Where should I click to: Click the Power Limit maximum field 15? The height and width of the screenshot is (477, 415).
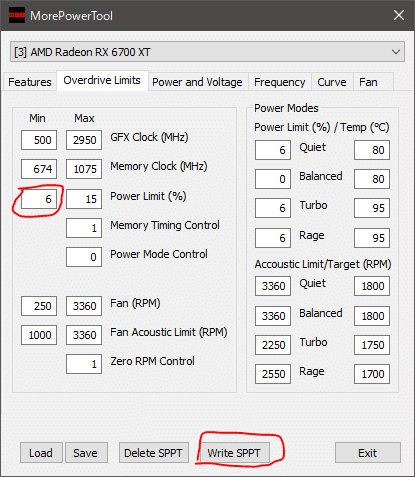[84, 199]
